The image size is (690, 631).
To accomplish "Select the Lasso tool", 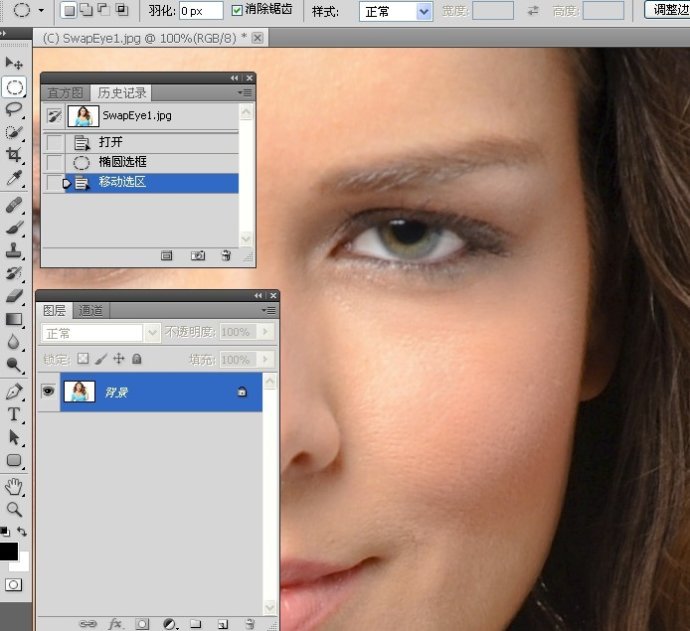I will [x=14, y=109].
